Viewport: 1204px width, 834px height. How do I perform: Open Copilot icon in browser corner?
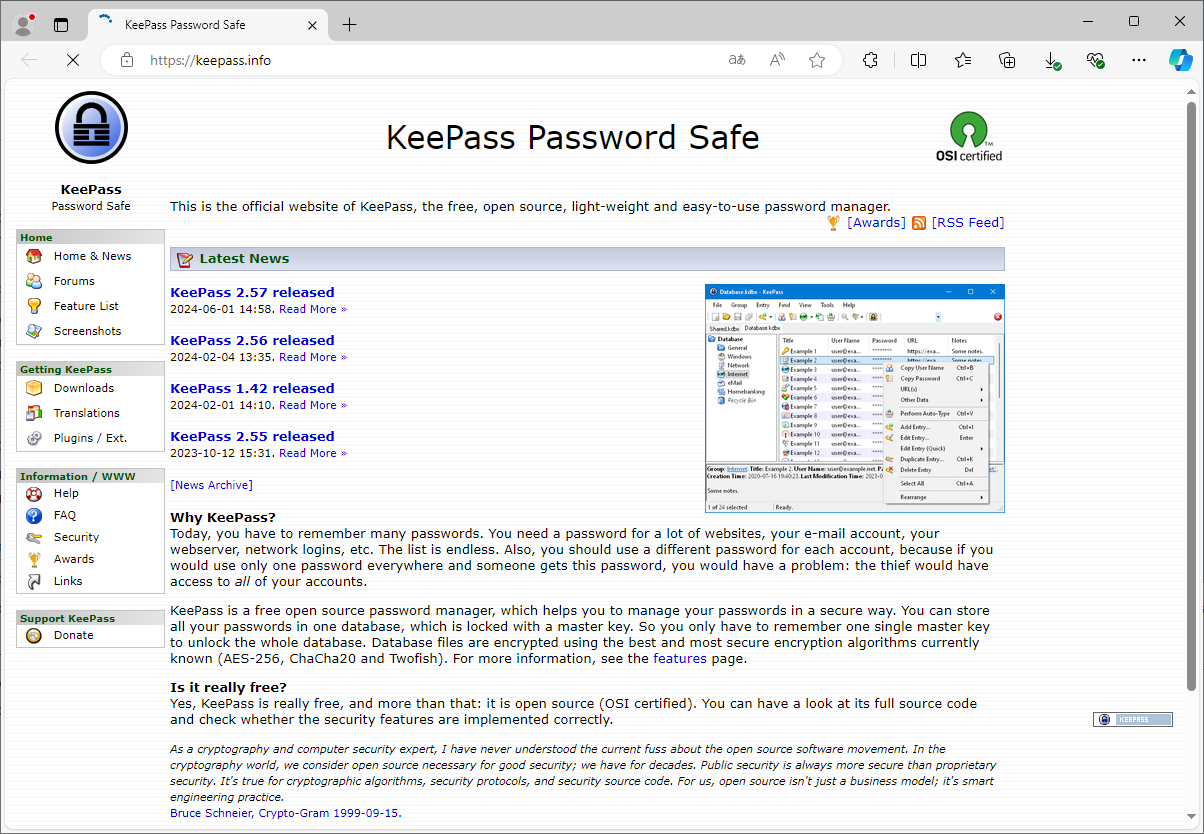click(x=1181, y=60)
